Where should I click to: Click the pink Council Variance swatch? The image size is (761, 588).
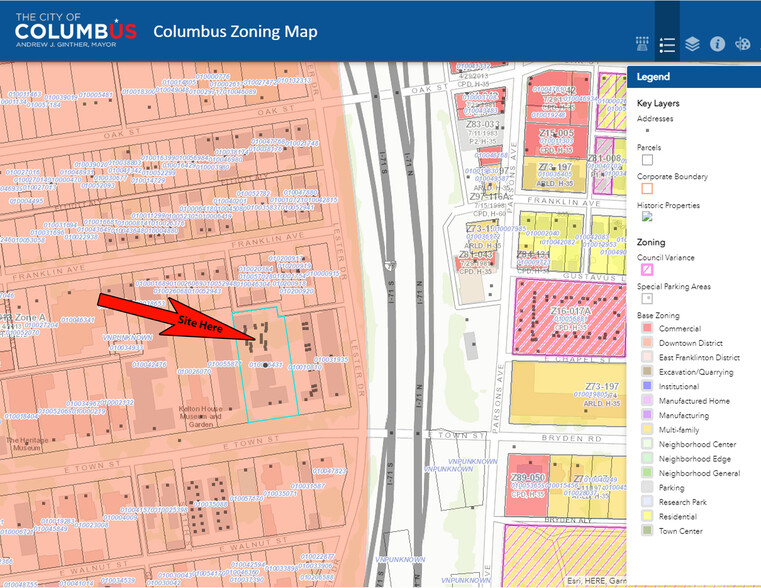pos(646,270)
